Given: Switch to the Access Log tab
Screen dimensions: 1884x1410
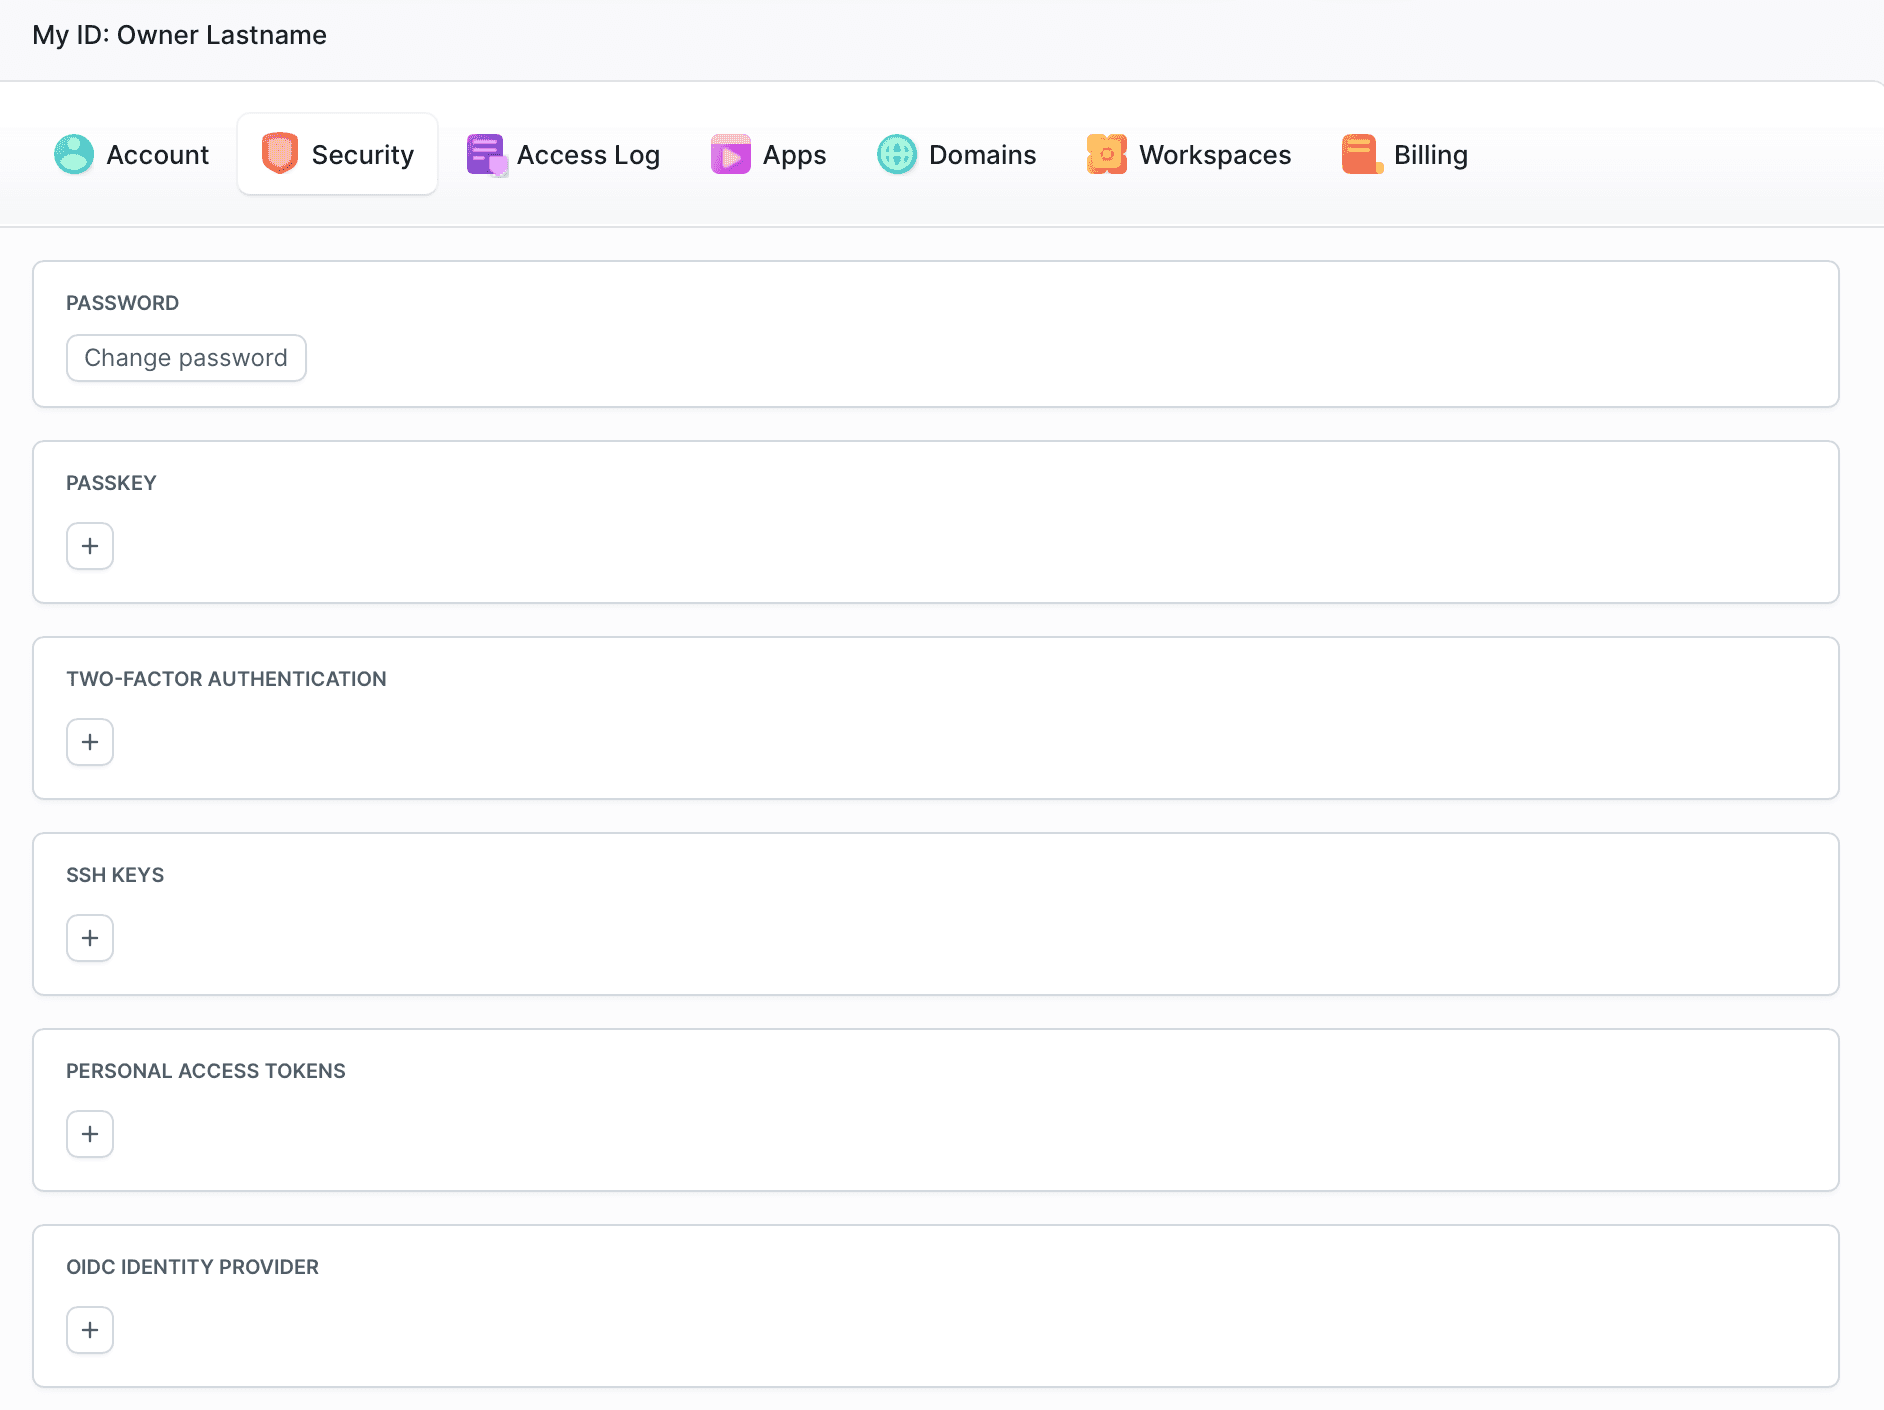Looking at the screenshot, I should point(588,155).
